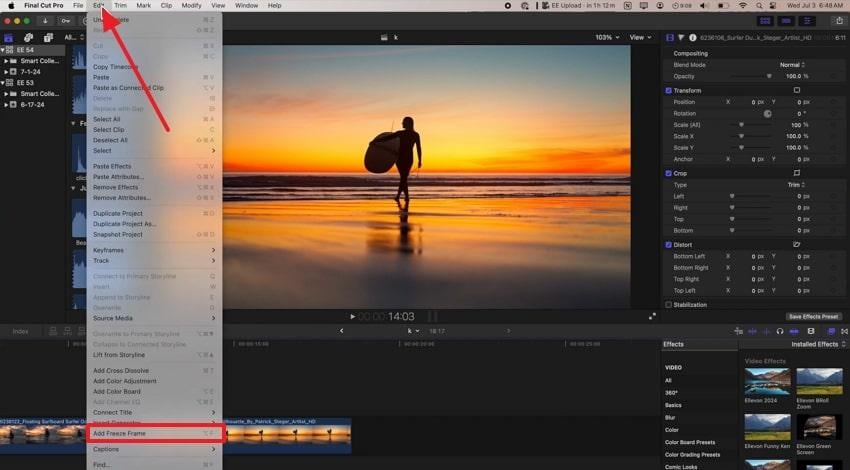Open the Apple menu

point(11,5)
